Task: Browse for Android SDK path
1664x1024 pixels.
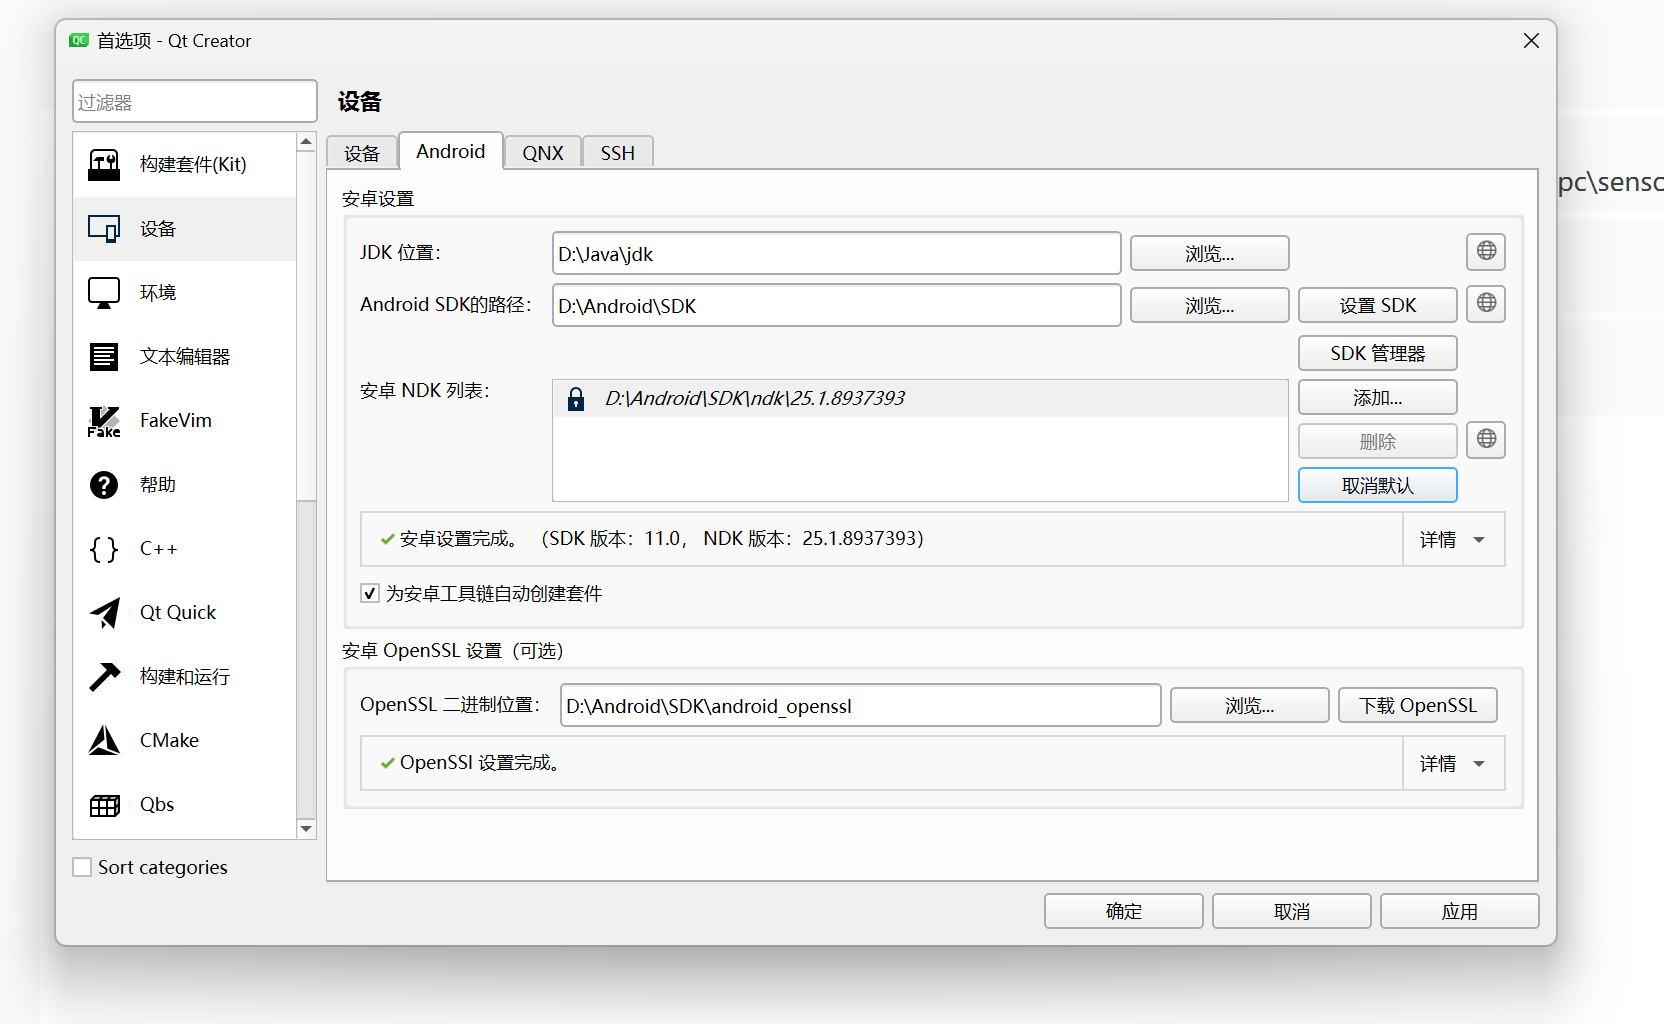Action: (1210, 306)
